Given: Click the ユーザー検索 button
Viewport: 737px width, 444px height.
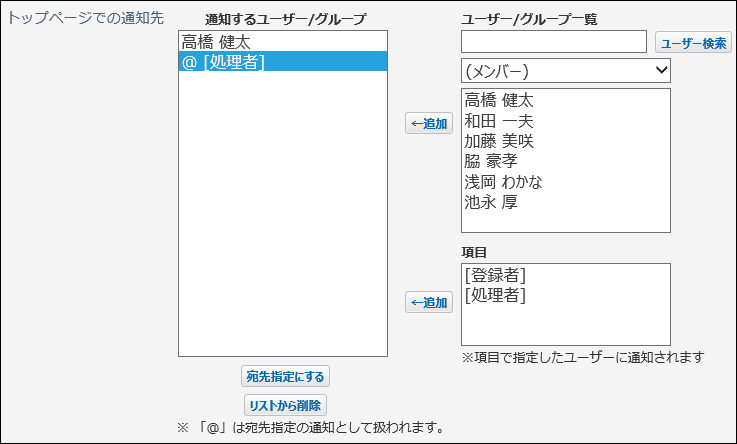Looking at the screenshot, I should pos(693,43).
